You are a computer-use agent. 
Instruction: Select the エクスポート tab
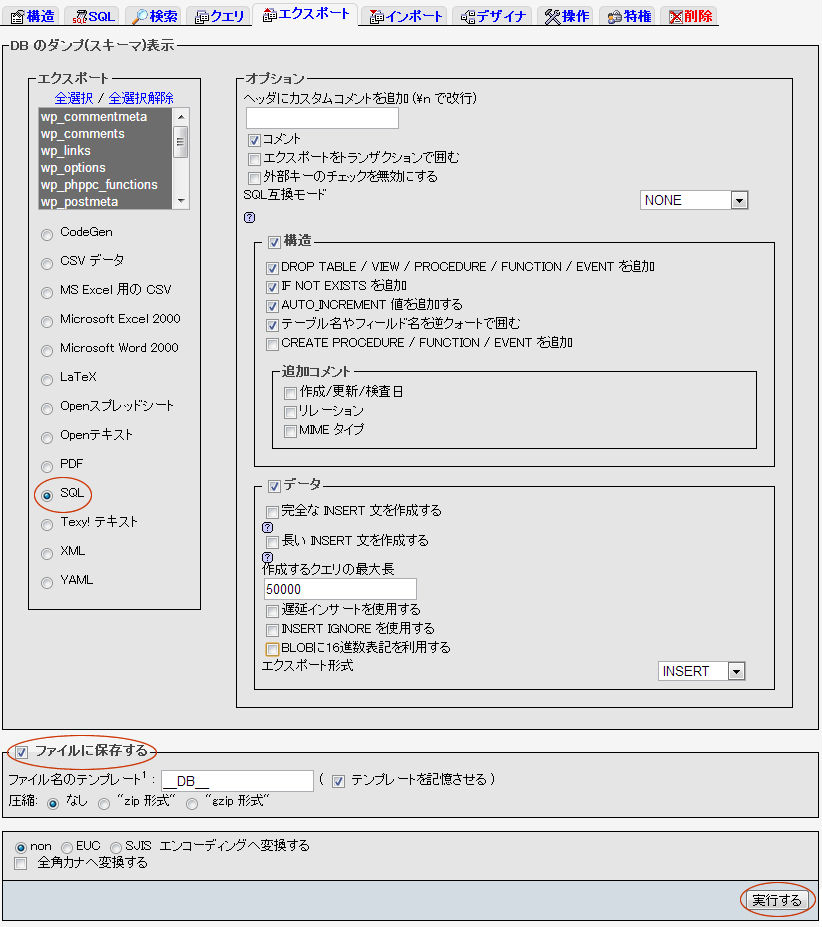coord(306,14)
